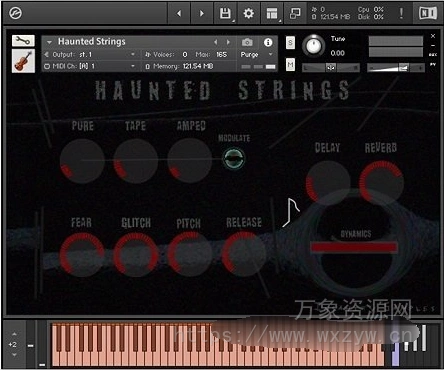Viewport: 444px width, 370px height.
Task: Click the Delay knob
Action: (x=328, y=183)
